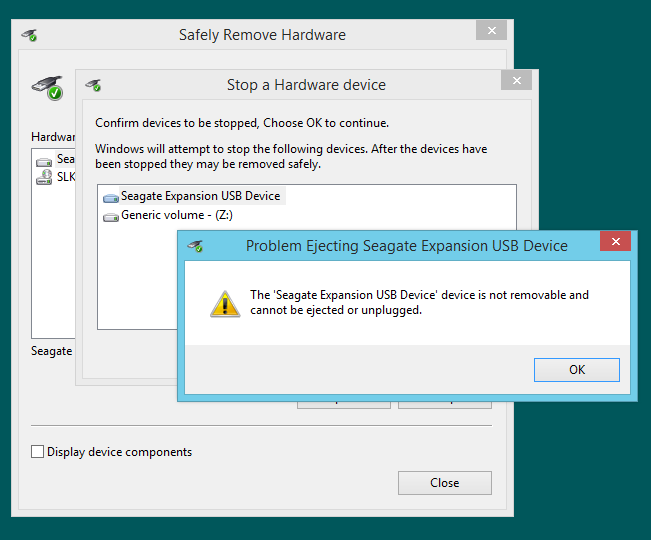
Task: Click Close in Safely Remove Hardware window
Action: click(445, 483)
